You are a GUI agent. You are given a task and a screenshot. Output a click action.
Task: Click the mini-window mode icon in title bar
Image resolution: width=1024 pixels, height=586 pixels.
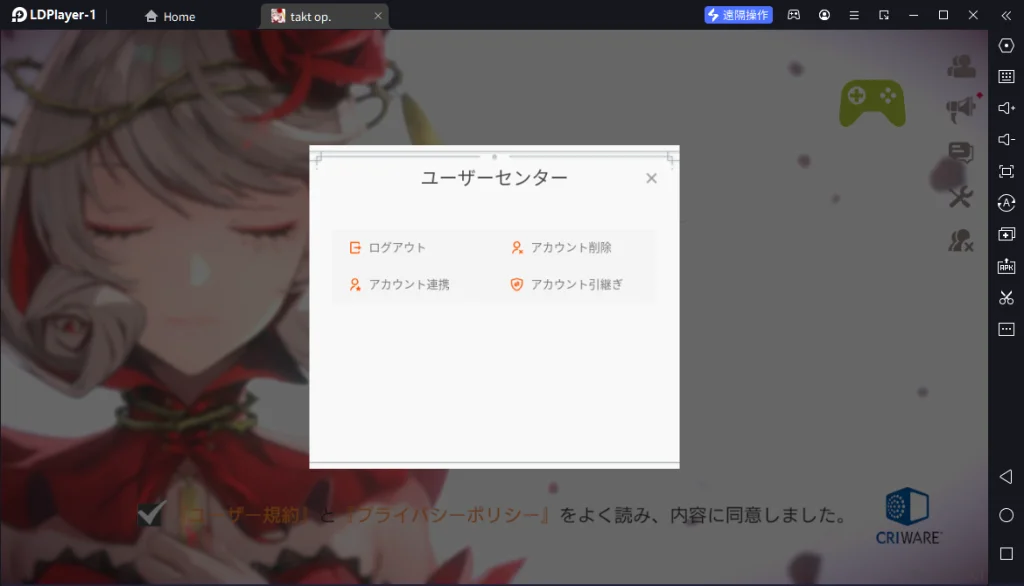884,15
